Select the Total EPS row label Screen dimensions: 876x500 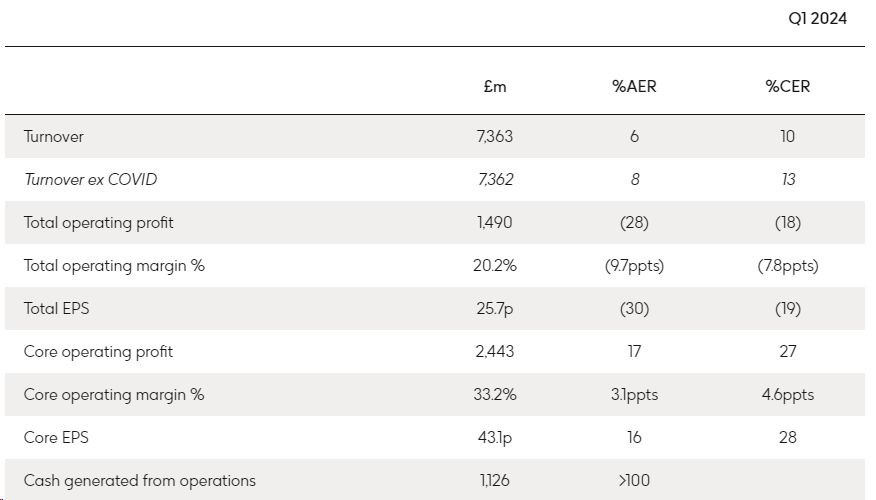point(56,309)
